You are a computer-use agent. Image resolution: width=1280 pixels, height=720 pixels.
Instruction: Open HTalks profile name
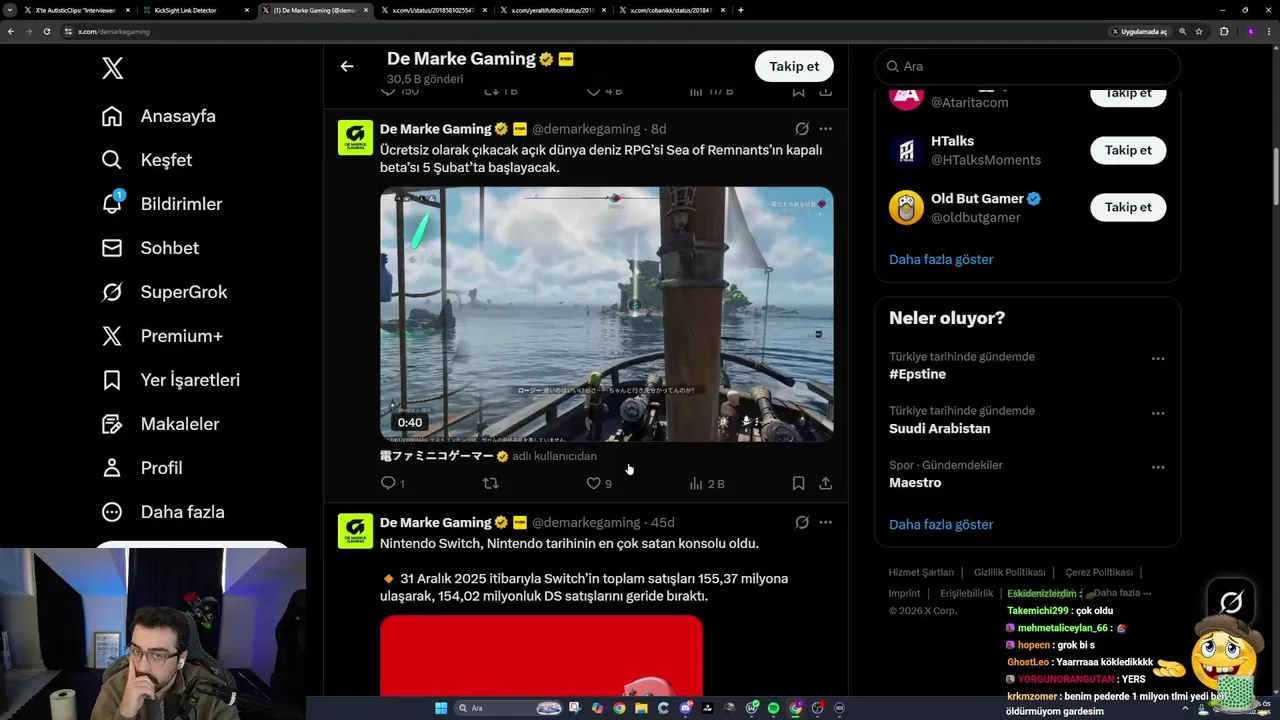tap(952, 141)
